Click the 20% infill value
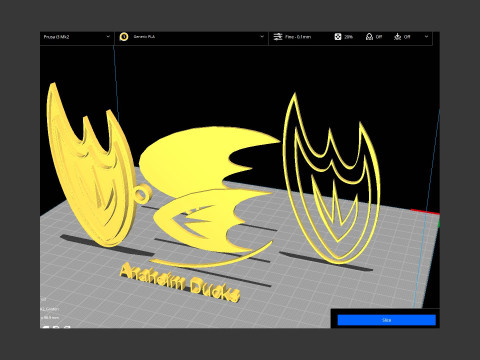 point(348,37)
